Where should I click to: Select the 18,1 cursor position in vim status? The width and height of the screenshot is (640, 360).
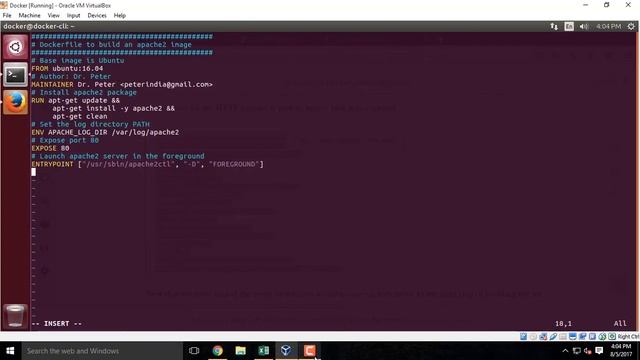coord(563,323)
